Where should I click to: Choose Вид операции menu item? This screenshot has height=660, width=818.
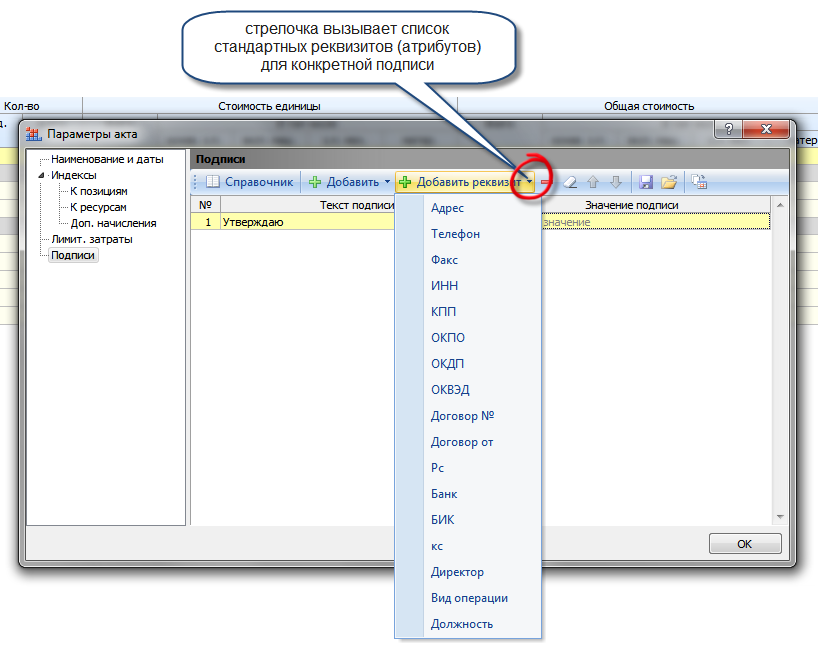[469, 598]
